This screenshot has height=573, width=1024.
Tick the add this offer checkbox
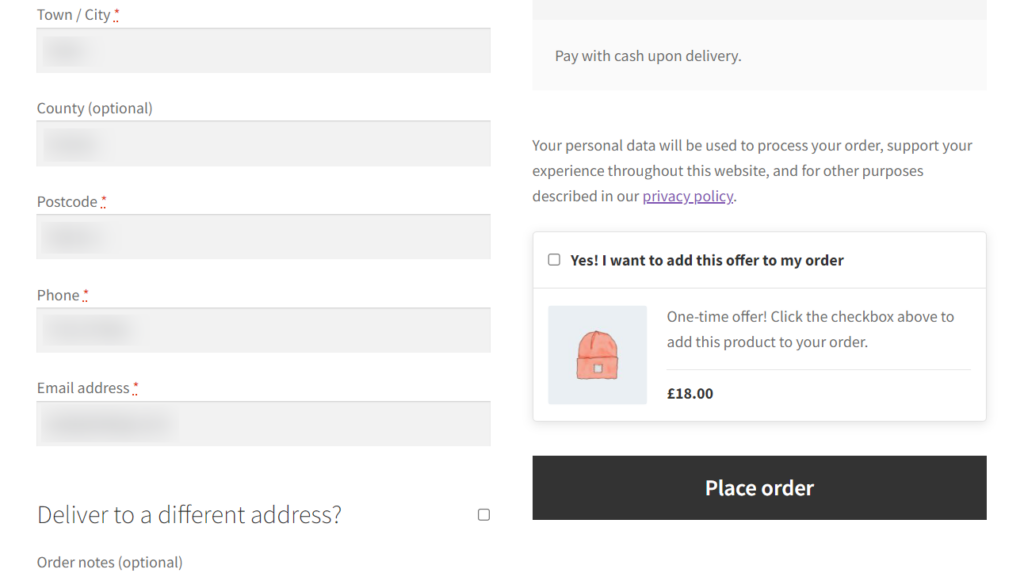[x=554, y=260]
